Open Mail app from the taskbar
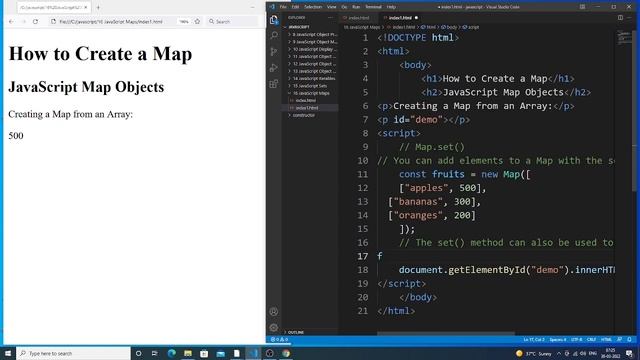 click(220, 353)
